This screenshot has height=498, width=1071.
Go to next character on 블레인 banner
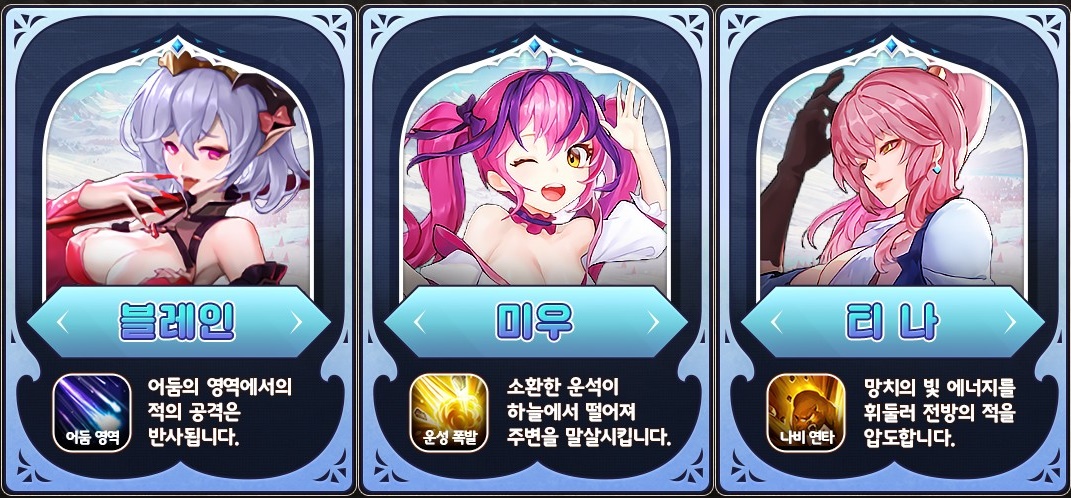point(296,322)
